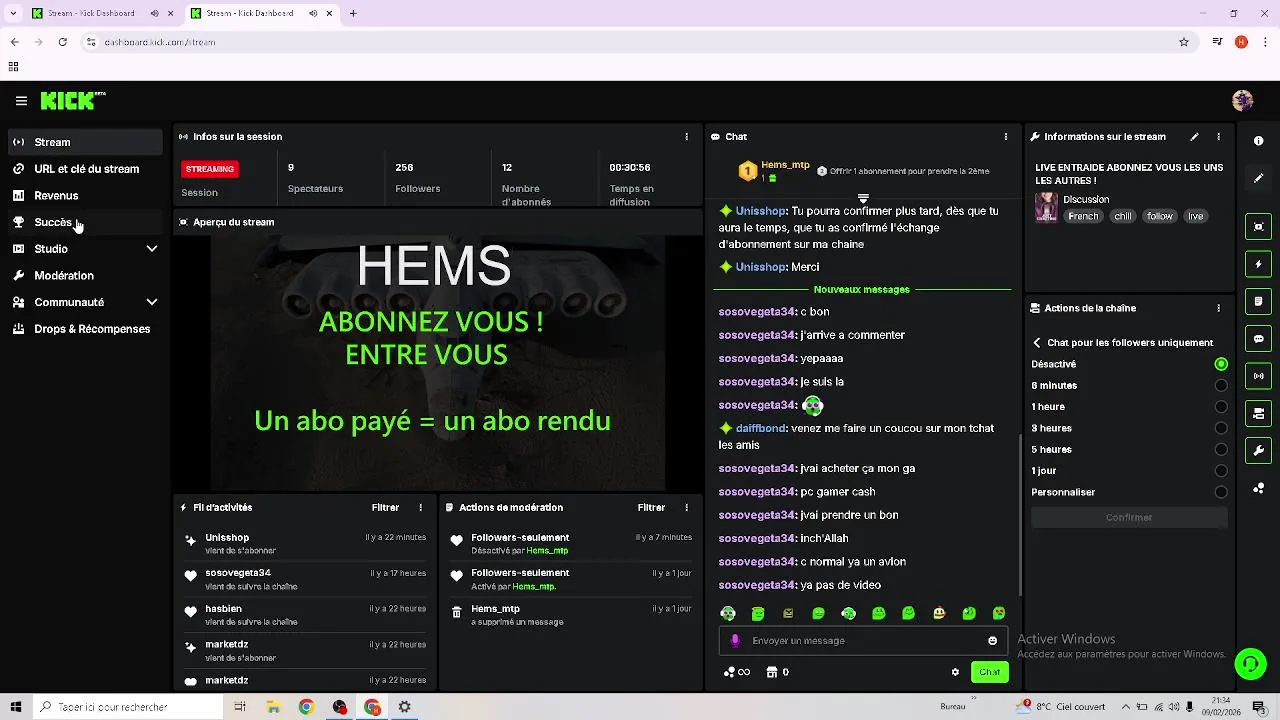1280x720 pixels.
Task: Open the apps grid icon in bookmarks bar
Action: pyautogui.click(x=13, y=67)
